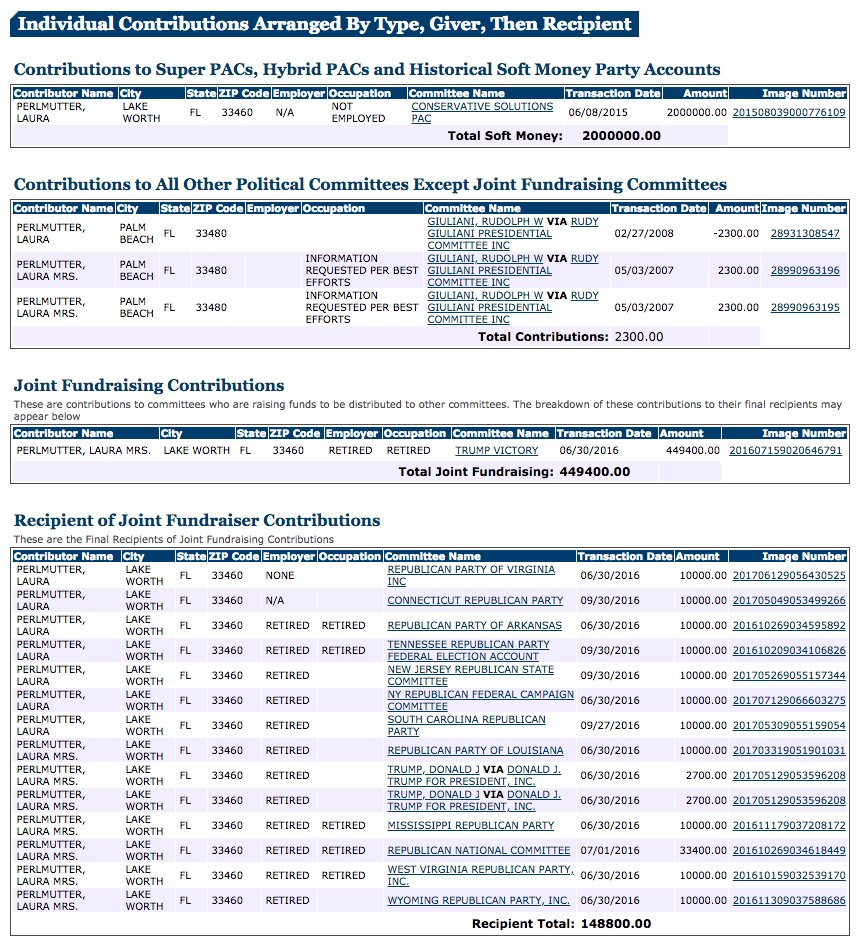Click 'NOT EMPLOYED' occupation in Super PAC table
The height and width of the screenshot is (947, 864).
point(358,112)
